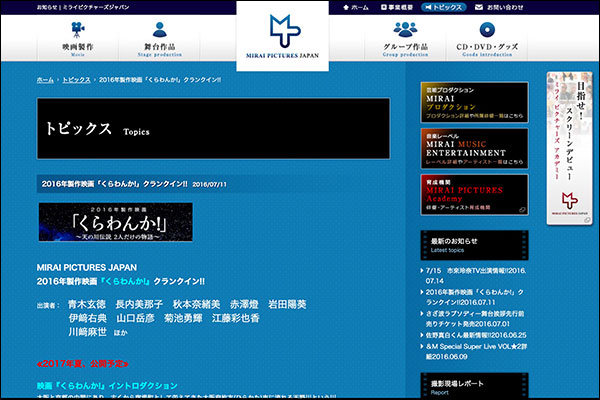Select the highlighted トピックス top bar tab
This screenshot has height=400, width=600.
pyautogui.click(x=446, y=7)
